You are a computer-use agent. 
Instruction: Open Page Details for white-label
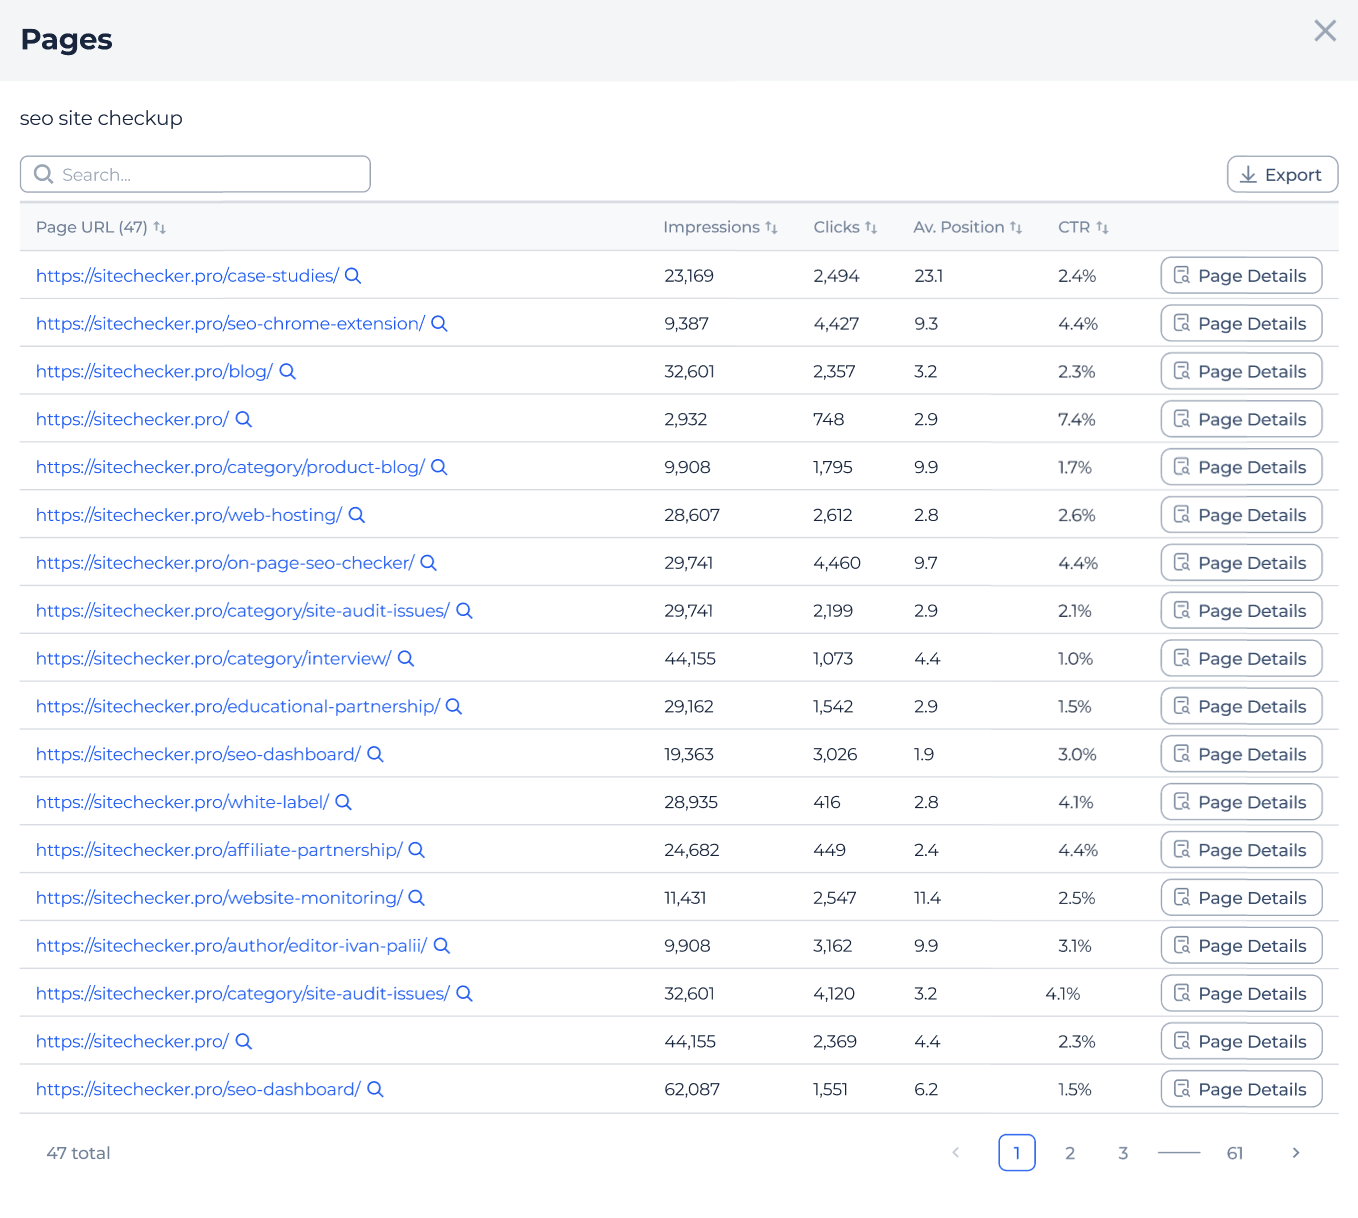1241,802
